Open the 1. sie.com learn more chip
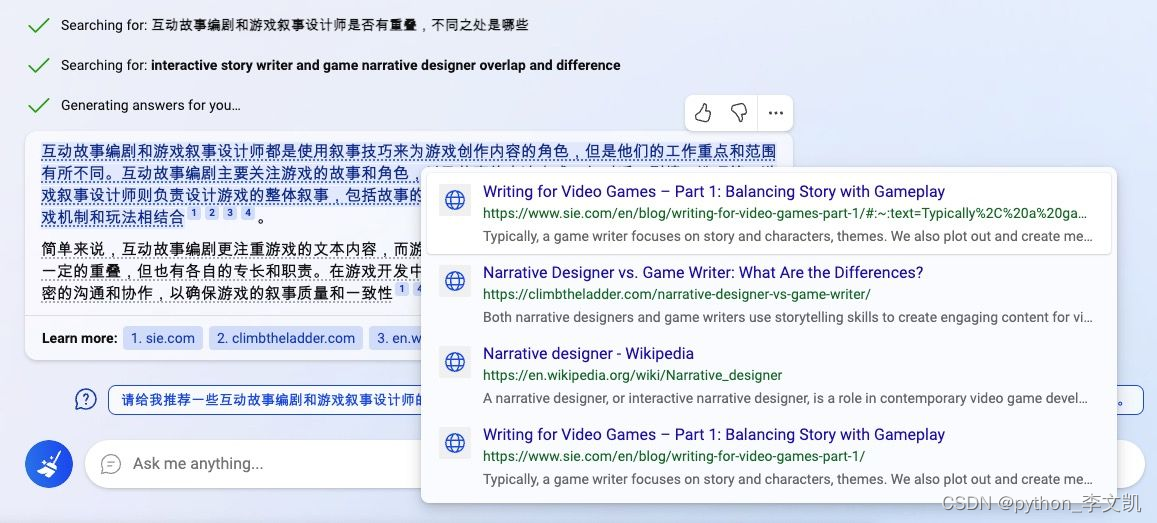 click(163, 339)
